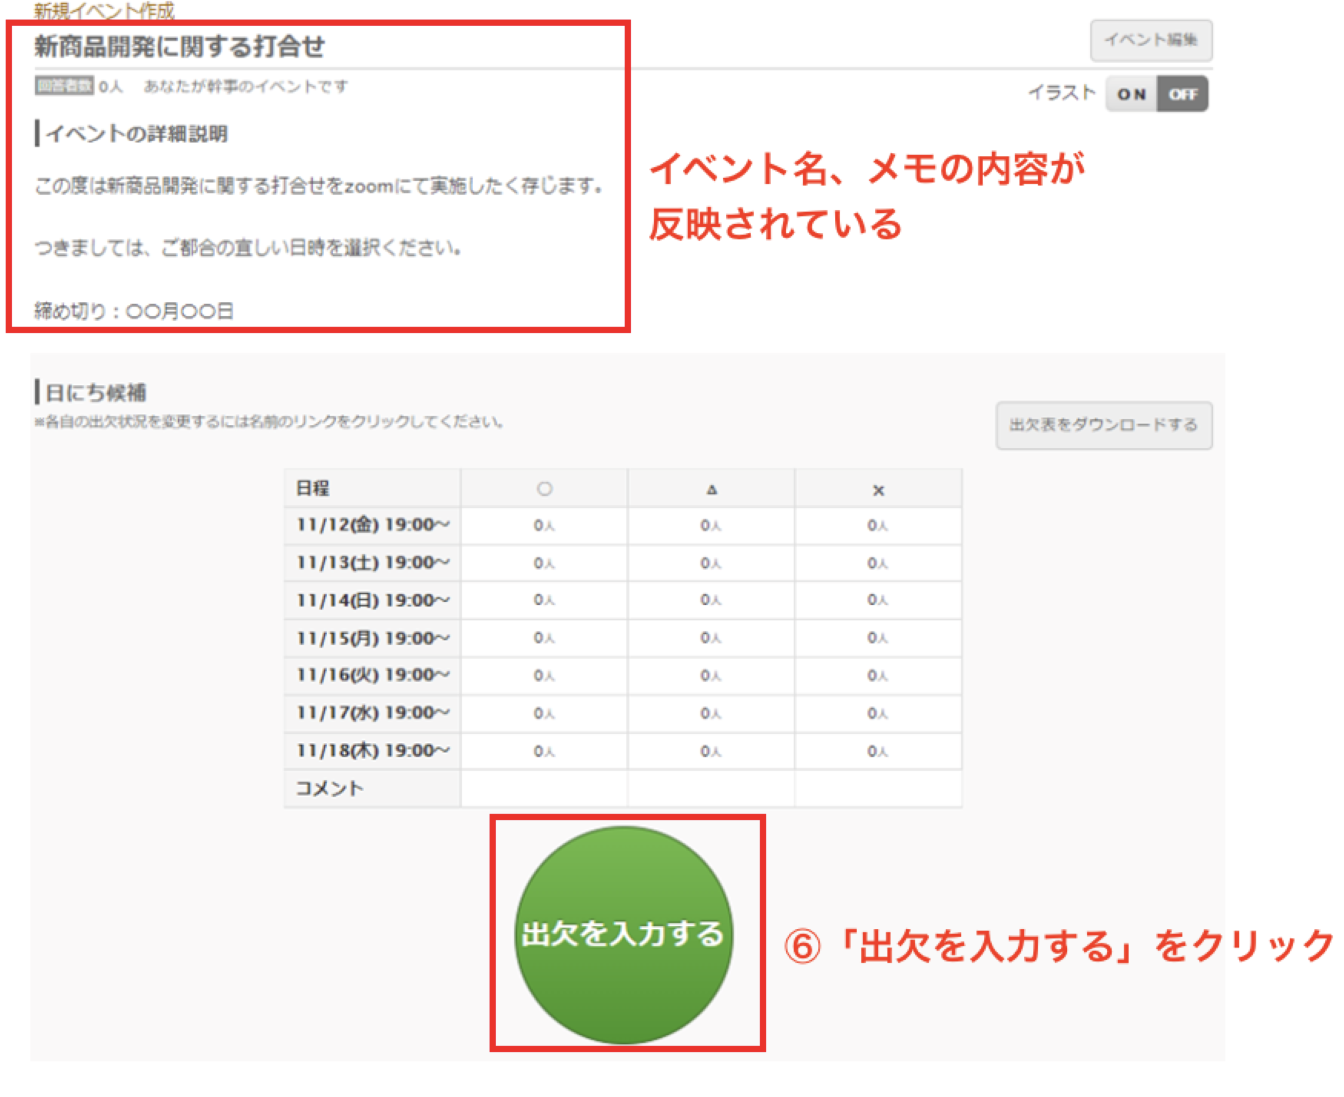Select the 11/15(月) 19:00～ date row
The width and height of the screenshot is (1344, 1097).
(372, 638)
